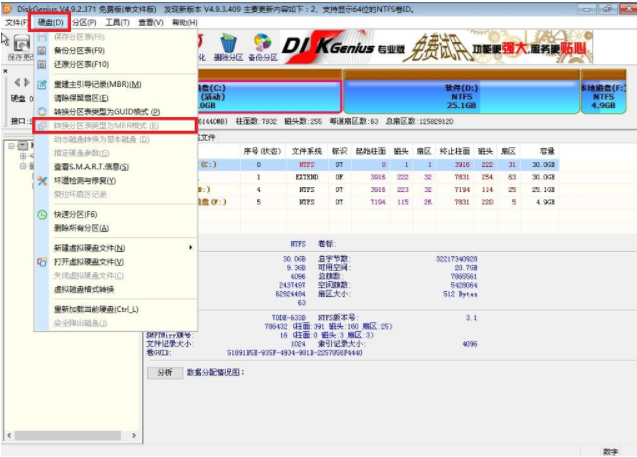Select the NTFS row with capacity 25.1GB

378,190
